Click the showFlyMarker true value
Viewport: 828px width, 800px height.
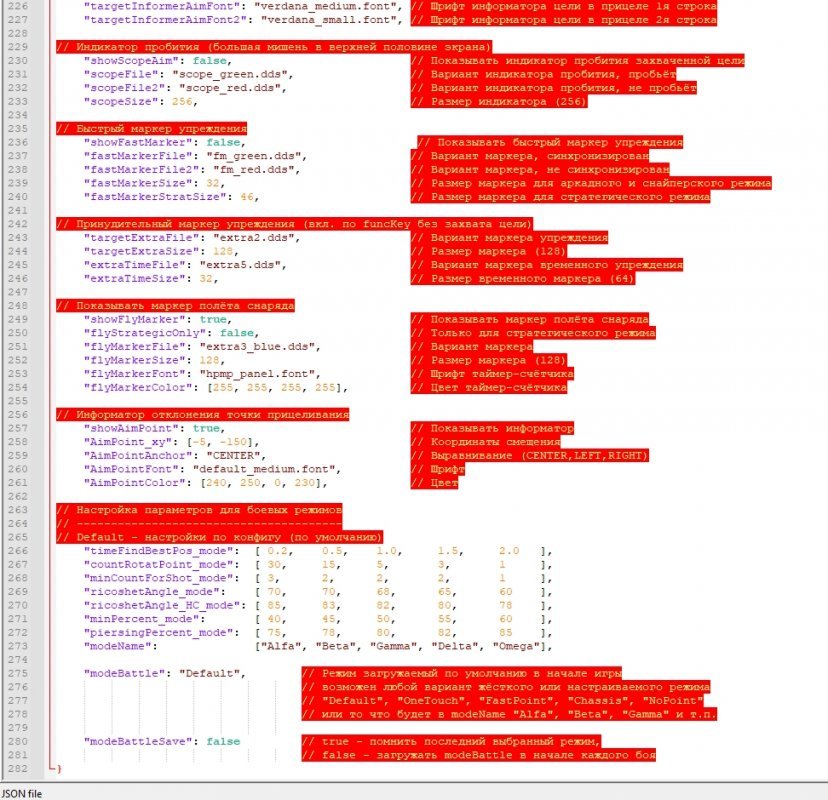[214, 318]
